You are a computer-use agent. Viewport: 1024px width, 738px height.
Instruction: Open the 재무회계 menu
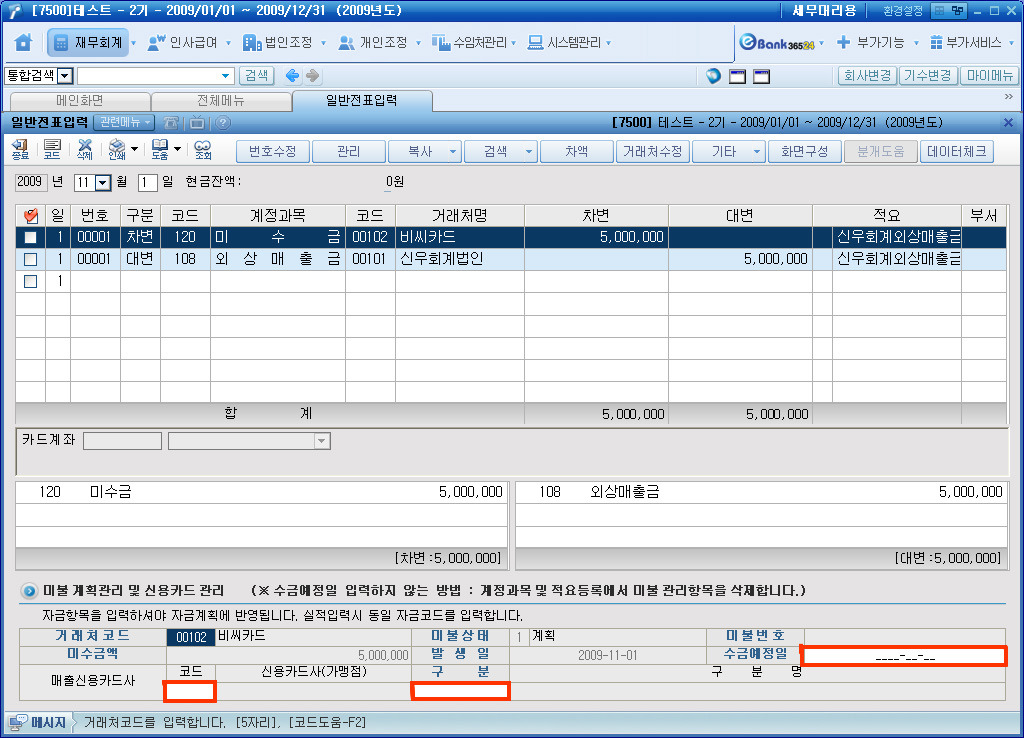click(x=88, y=42)
